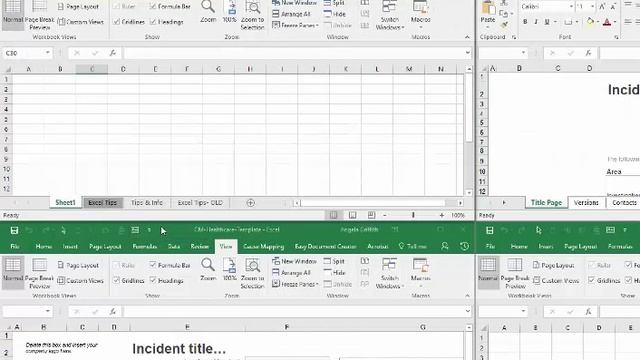Image resolution: width=640 pixels, height=360 pixels.
Task: Open Calibri font name dropdown in top-right window
Action: pos(571,7)
